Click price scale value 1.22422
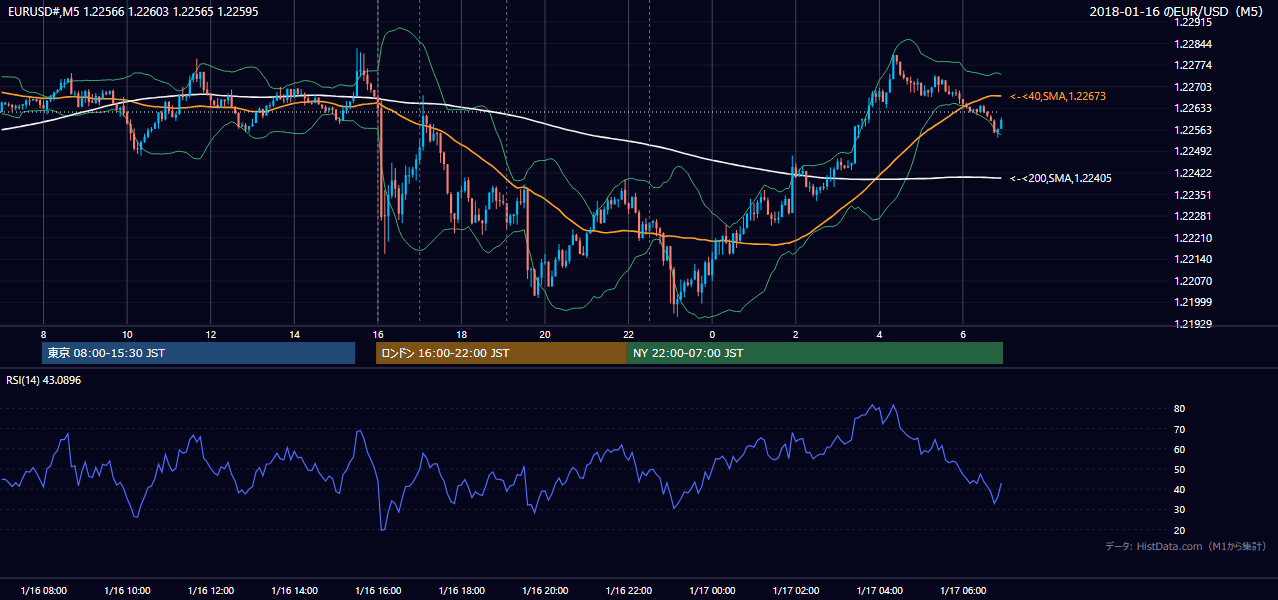1278x600 pixels. click(1195, 173)
